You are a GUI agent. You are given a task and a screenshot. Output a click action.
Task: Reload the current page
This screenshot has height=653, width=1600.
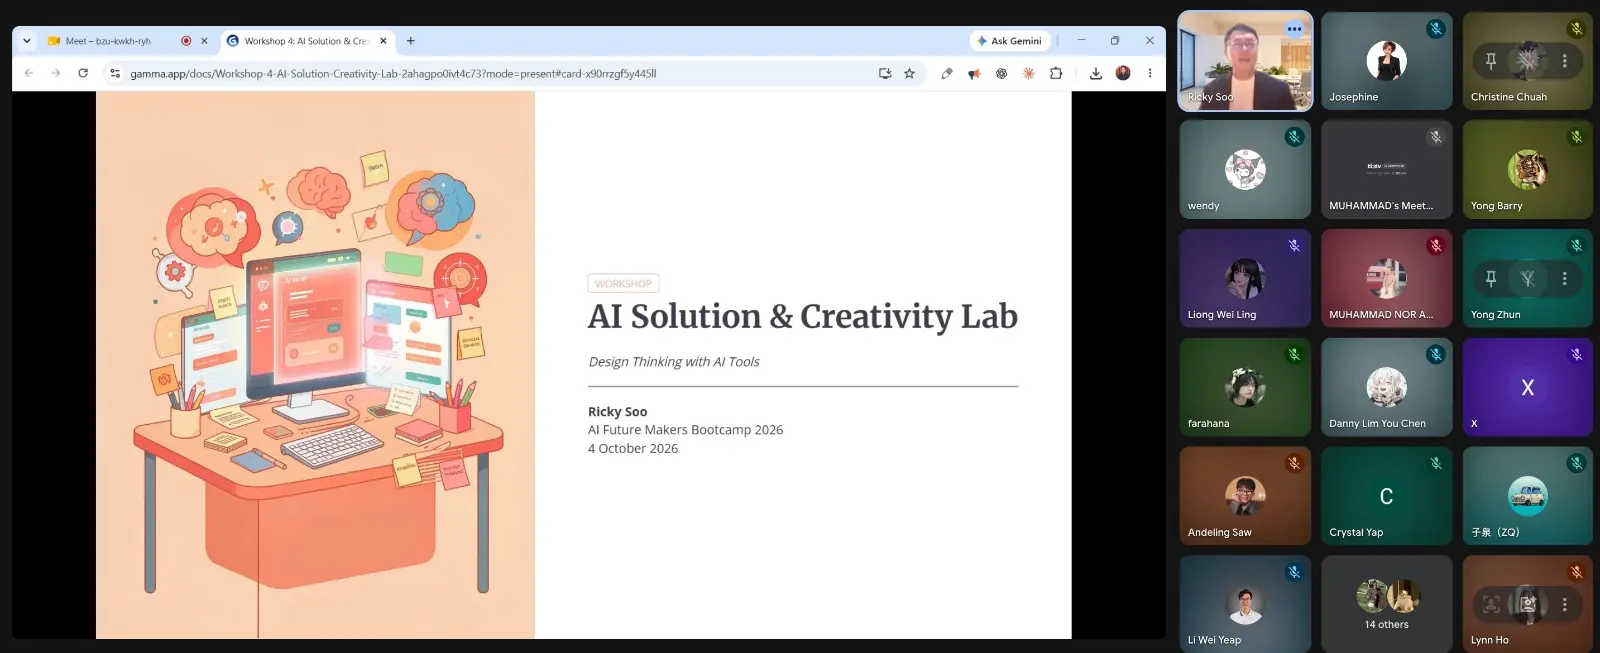83,73
